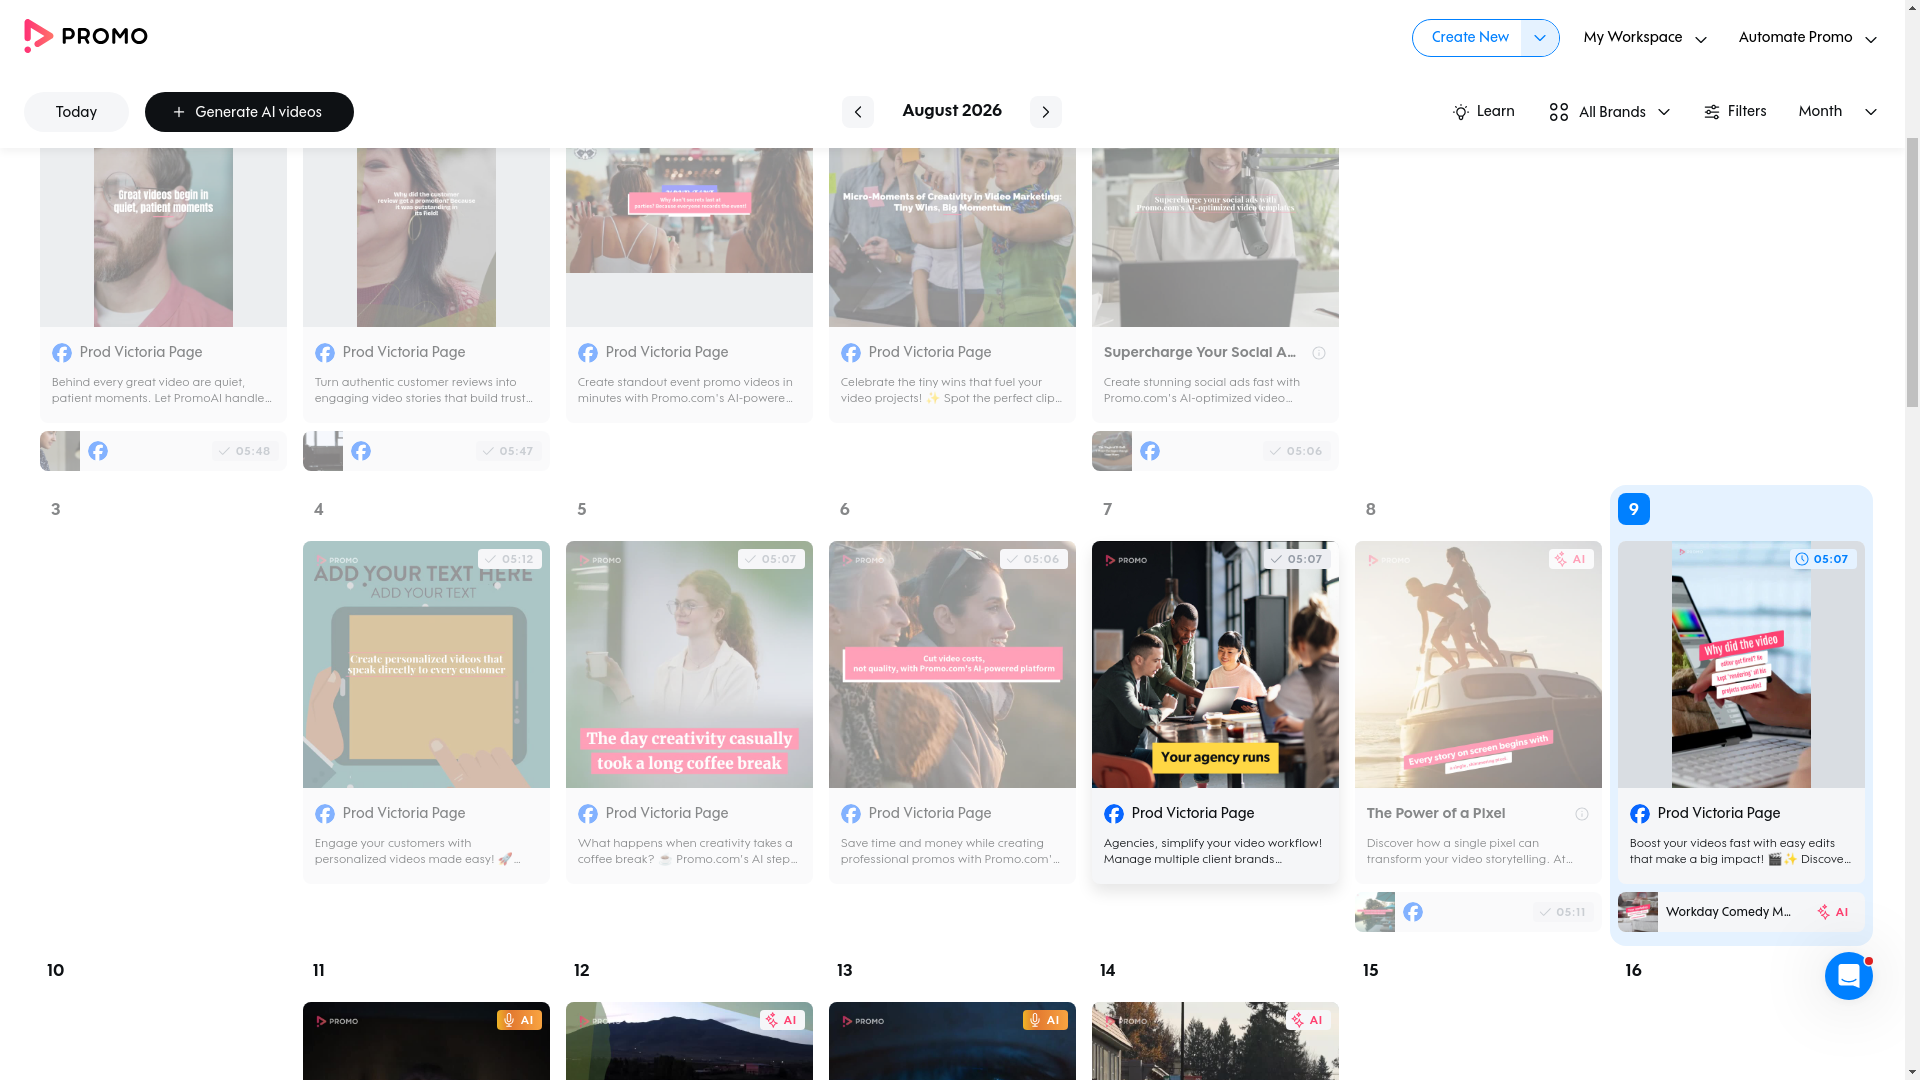Image resolution: width=1920 pixels, height=1080 pixels.
Task: Click Facebook icon on "Boost your videos fast" card
Action: click(x=1640, y=814)
